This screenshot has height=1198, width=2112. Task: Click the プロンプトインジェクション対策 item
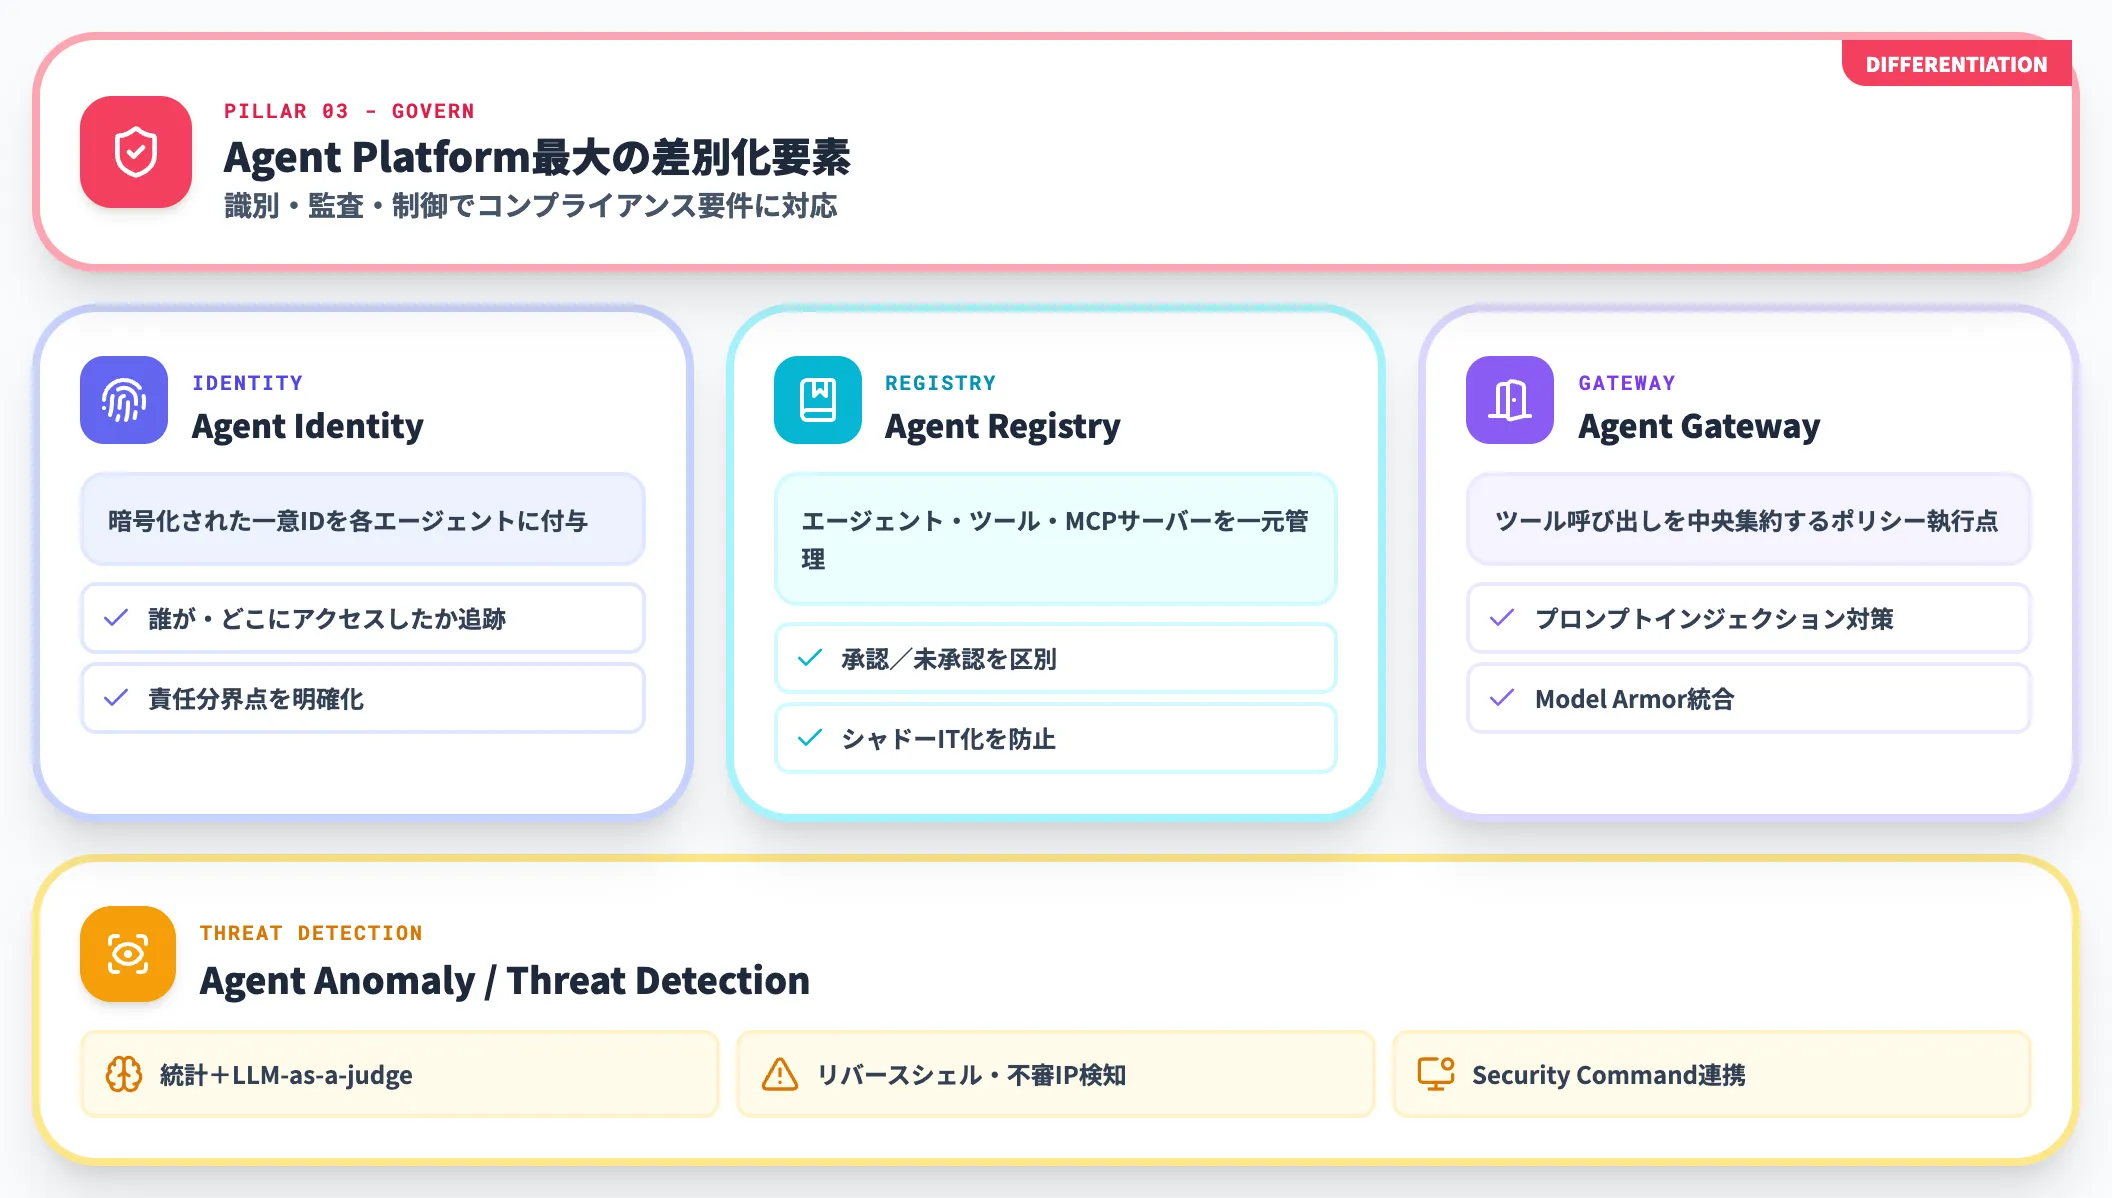point(1747,618)
